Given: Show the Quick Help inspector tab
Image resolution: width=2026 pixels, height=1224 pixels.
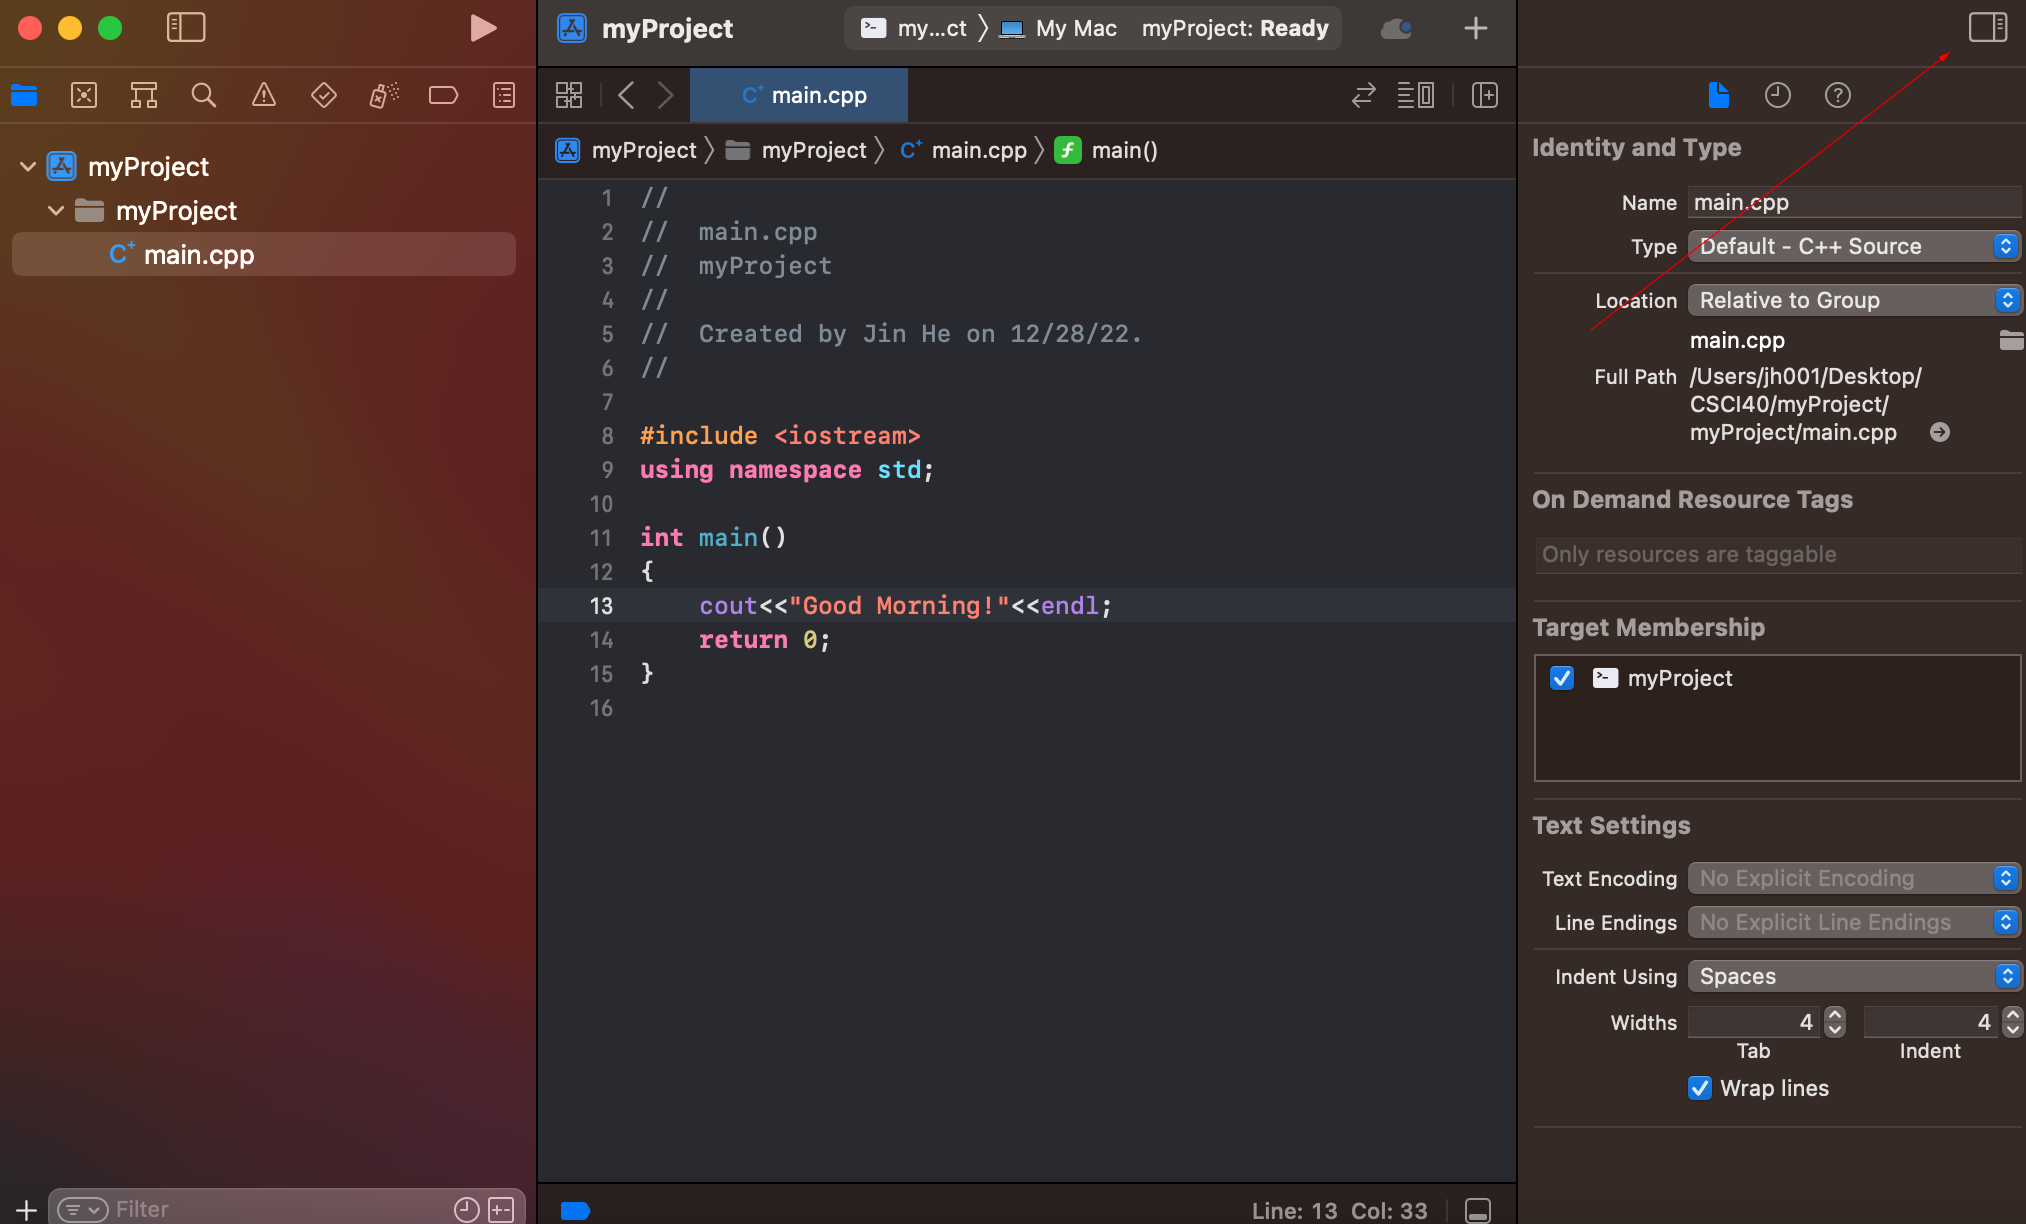Looking at the screenshot, I should tap(1838, 95).
